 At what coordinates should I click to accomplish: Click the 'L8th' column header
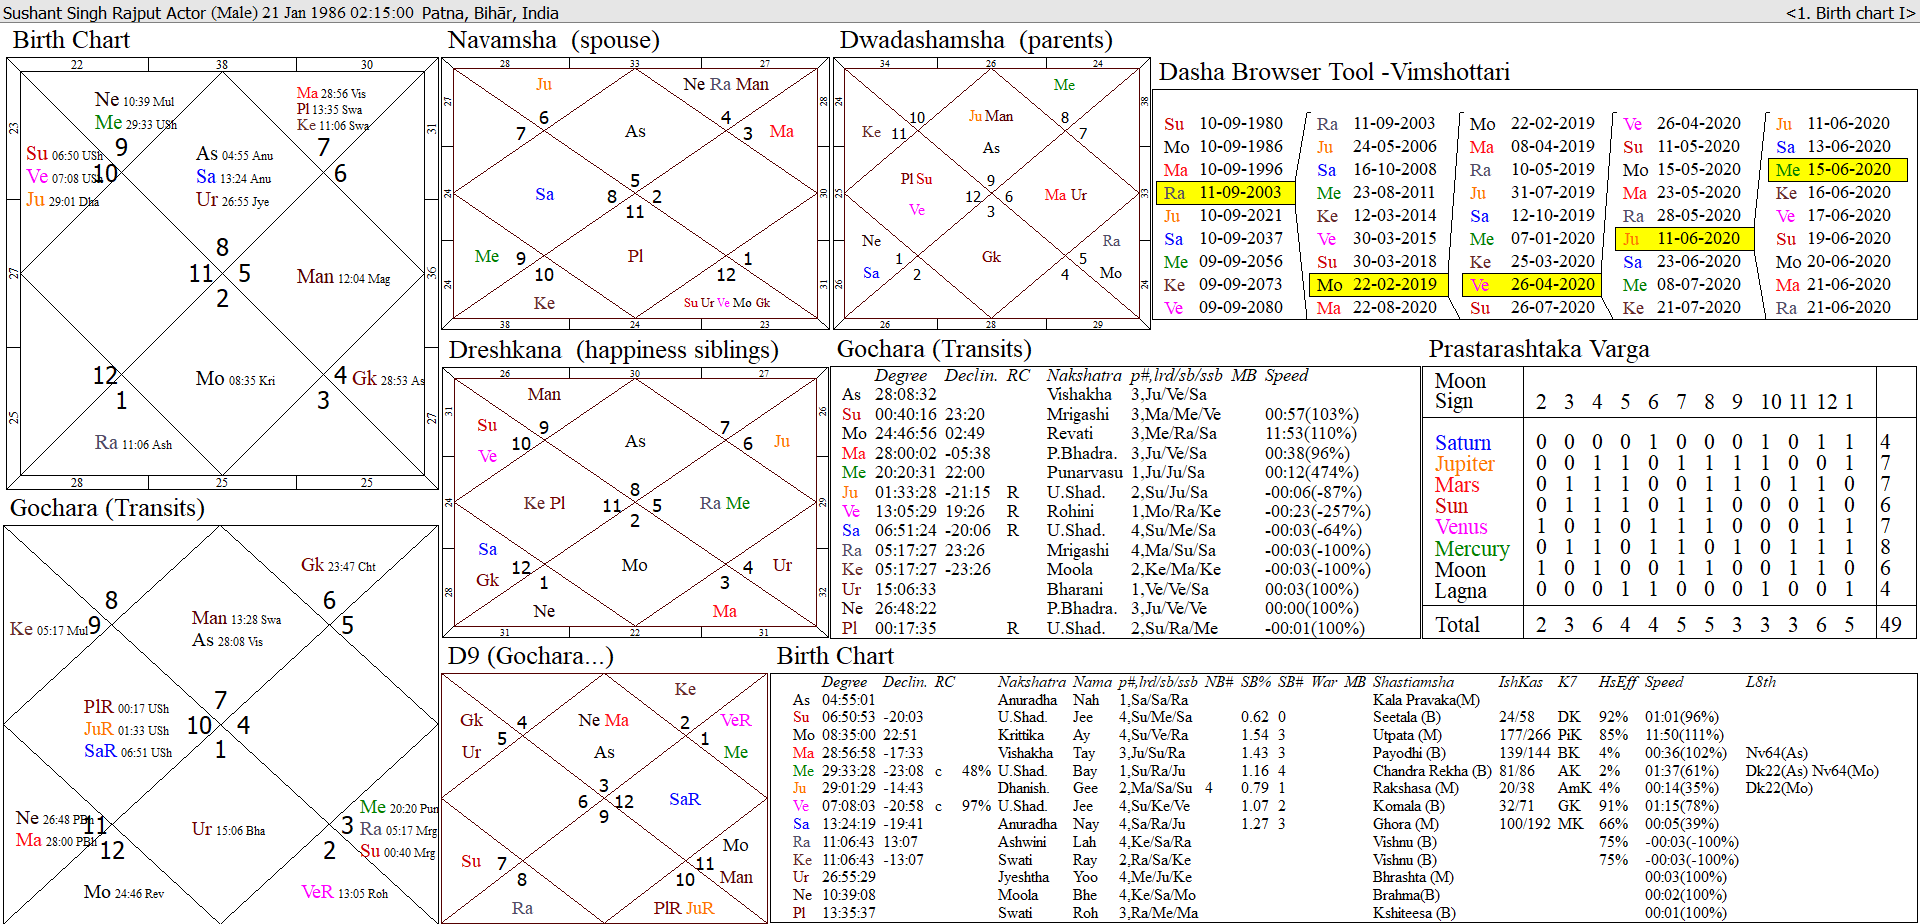click(x=1761, y=682)
